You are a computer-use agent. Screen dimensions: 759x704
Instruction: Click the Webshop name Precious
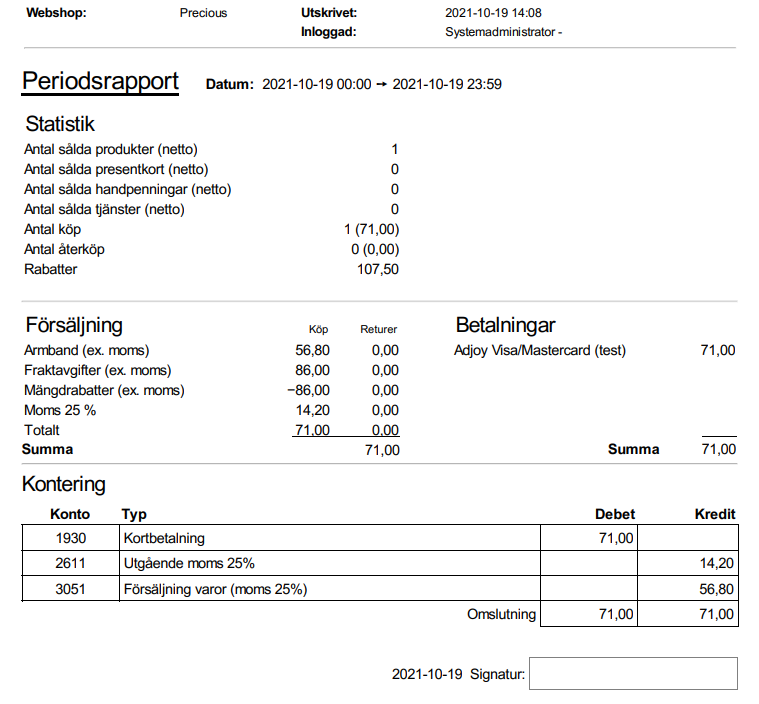[x=203, y=13]
